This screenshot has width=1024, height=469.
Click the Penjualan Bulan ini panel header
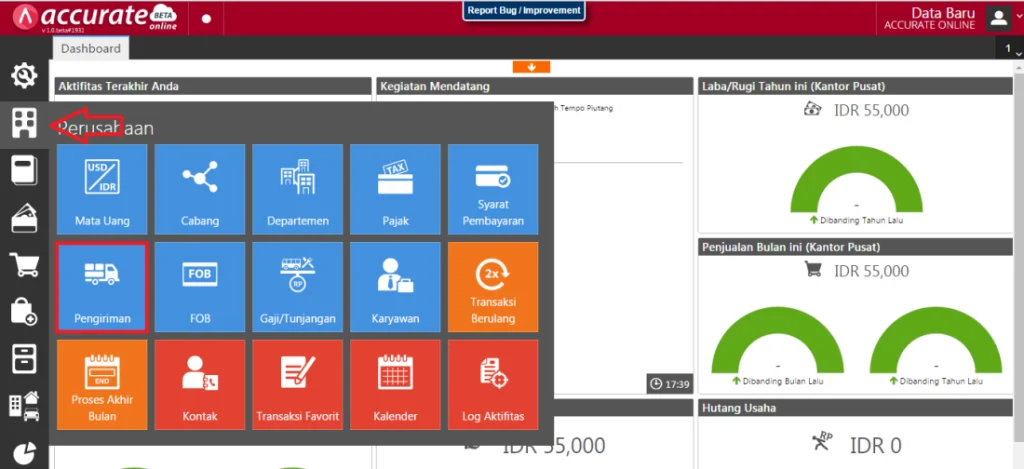click(x=856, y=247)
